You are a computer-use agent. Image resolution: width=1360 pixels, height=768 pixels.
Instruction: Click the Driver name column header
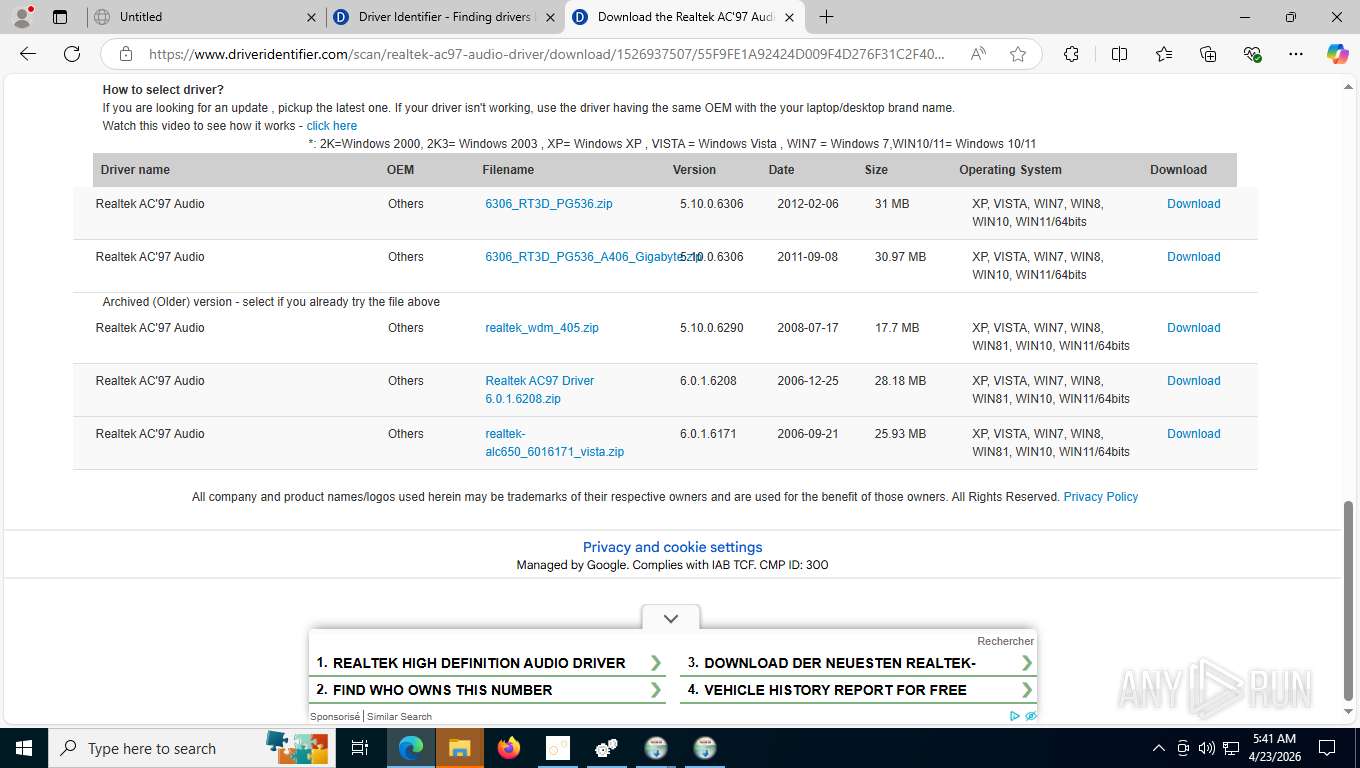point(135,170)
